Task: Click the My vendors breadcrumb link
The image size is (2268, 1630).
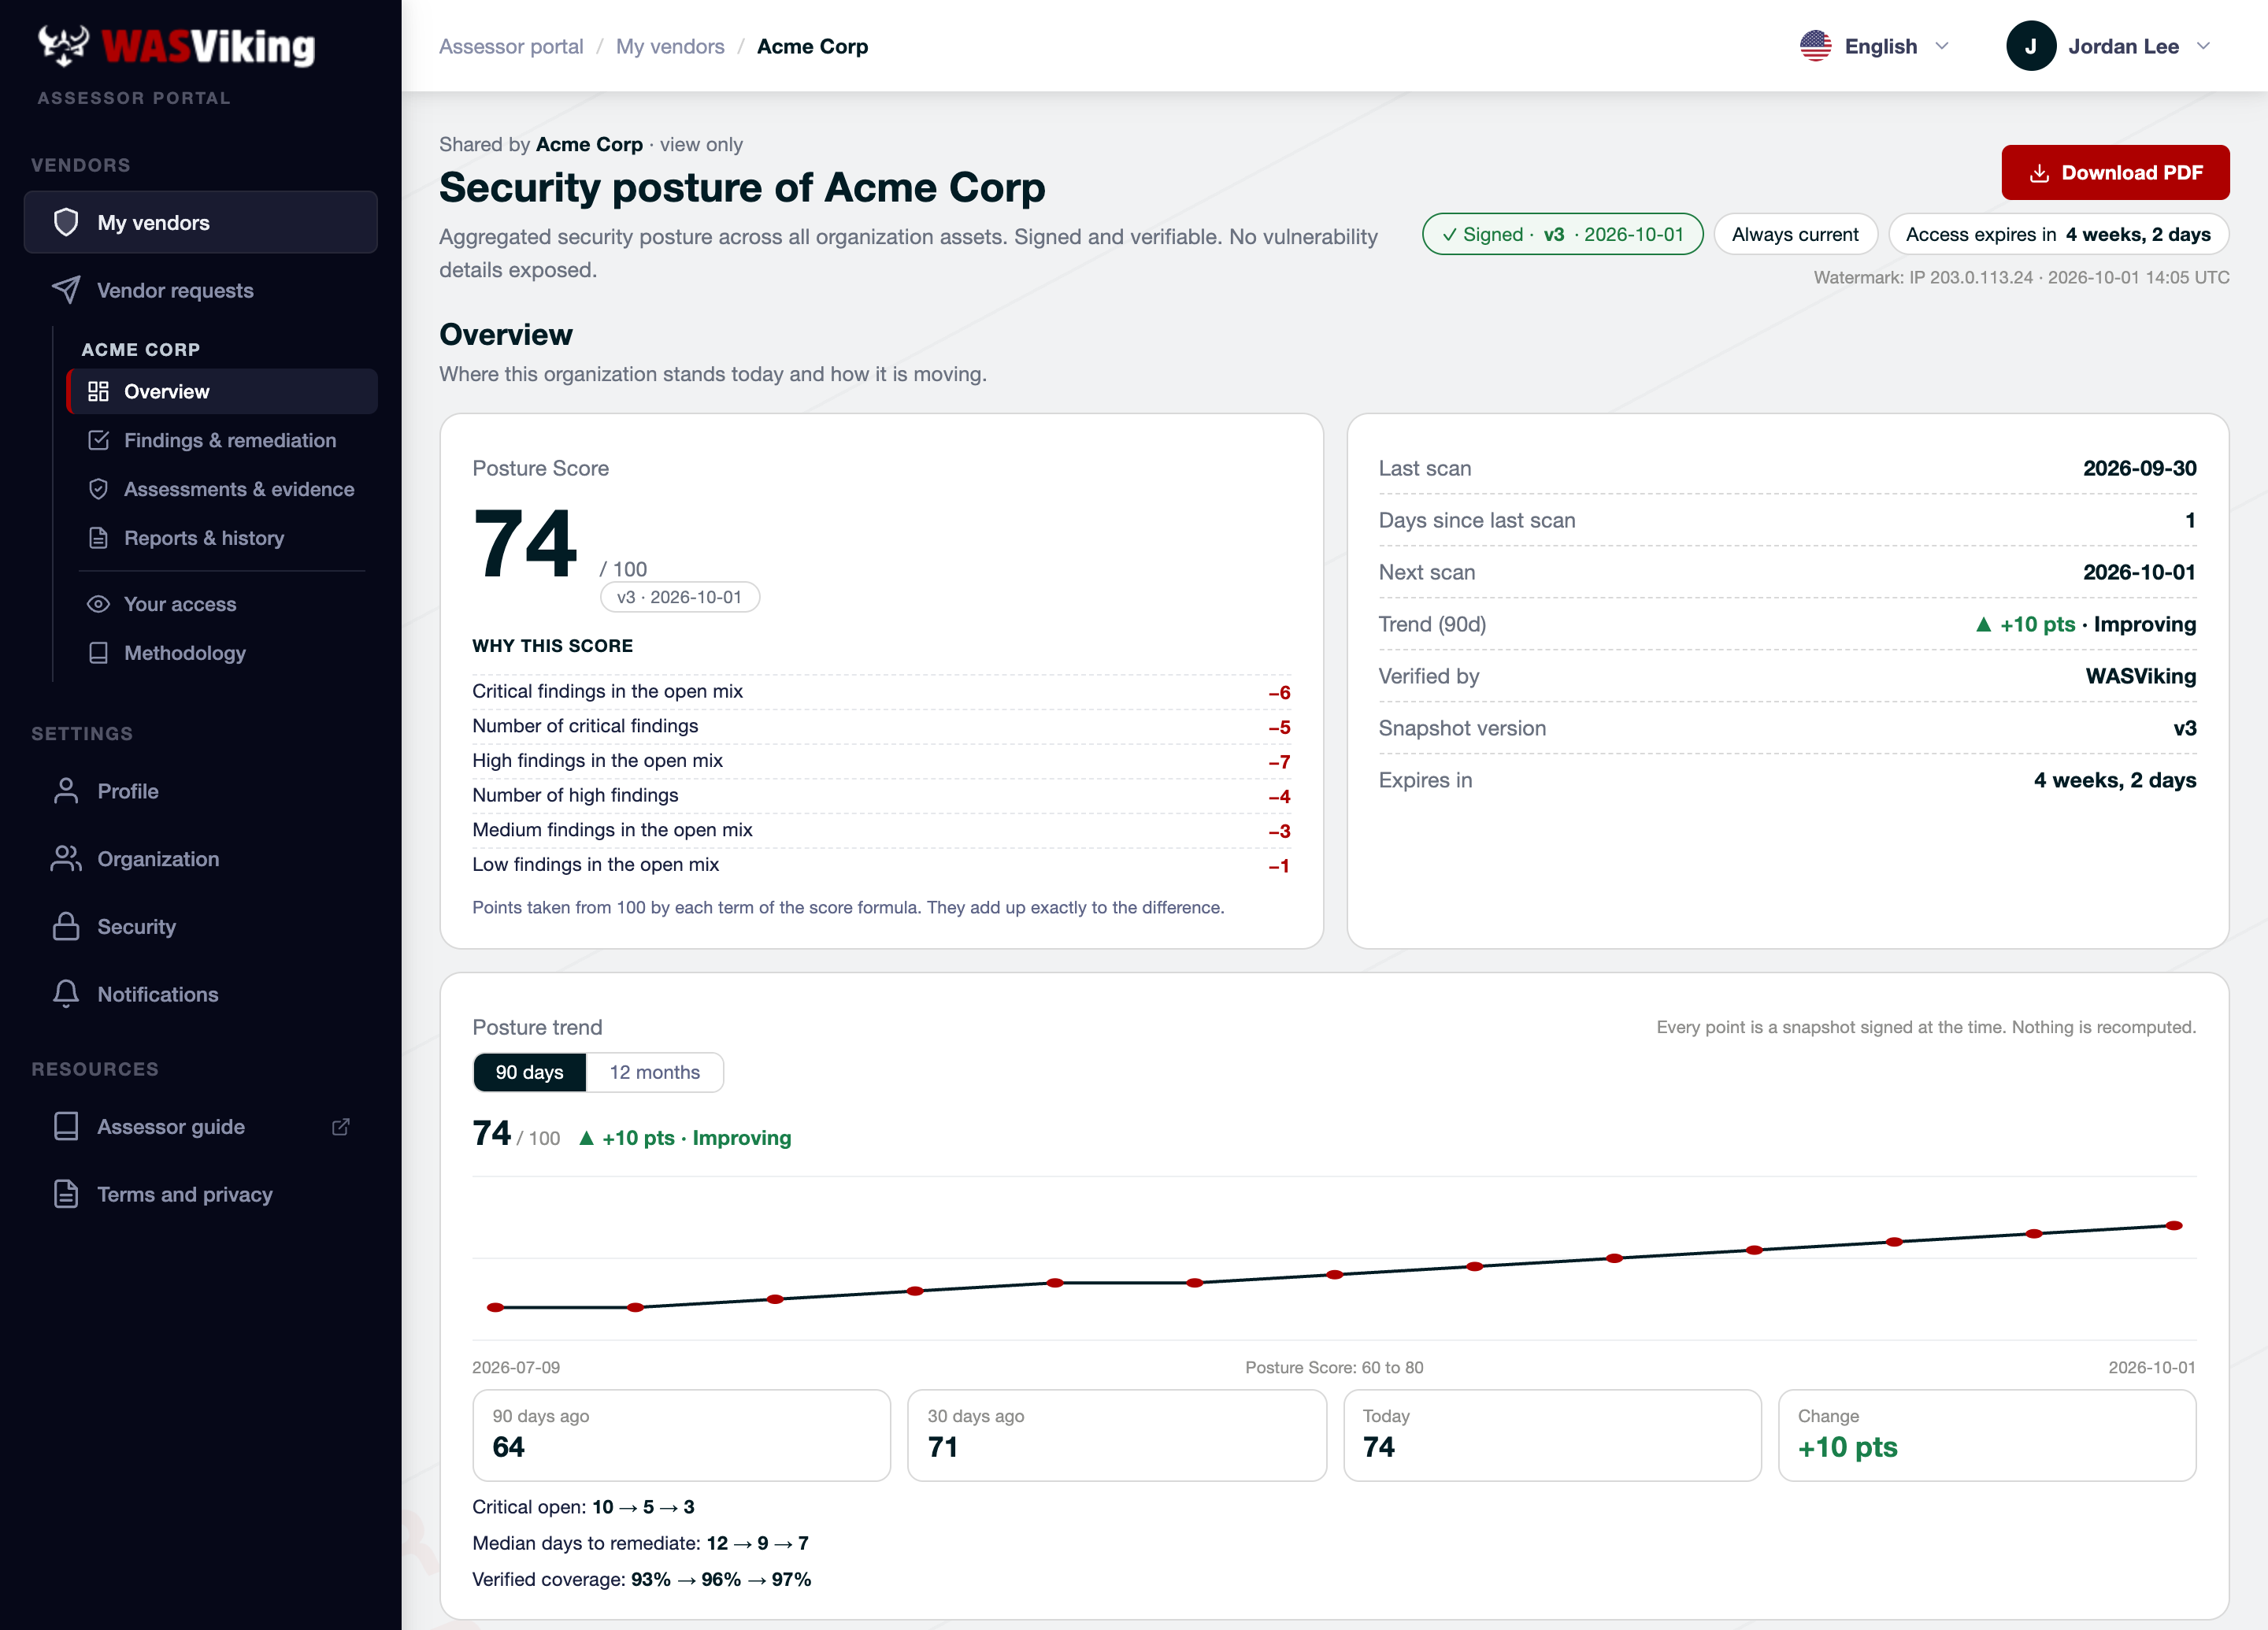Action: (x=670, y=46)
